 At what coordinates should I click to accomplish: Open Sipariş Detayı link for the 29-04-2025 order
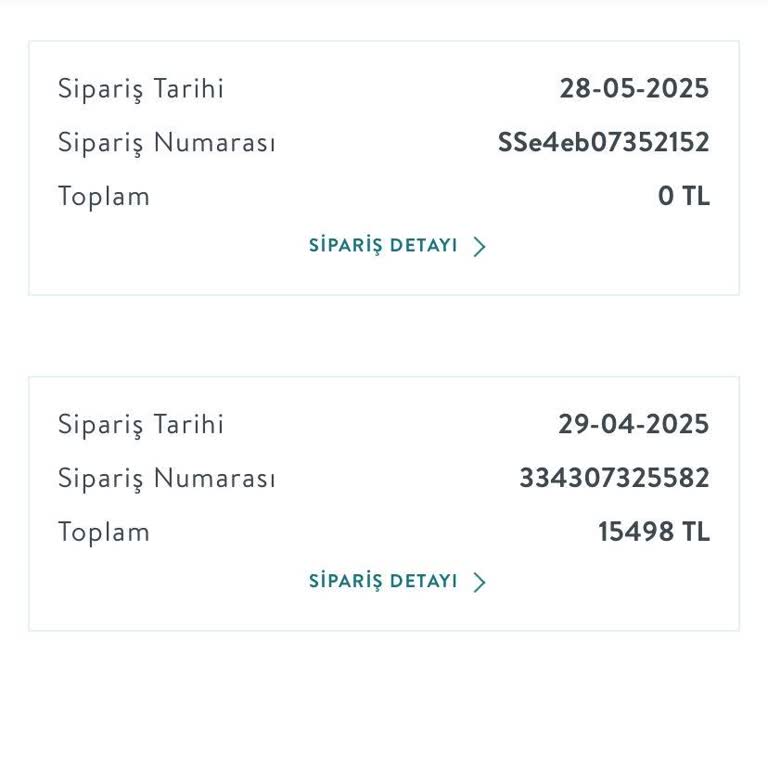383,582
